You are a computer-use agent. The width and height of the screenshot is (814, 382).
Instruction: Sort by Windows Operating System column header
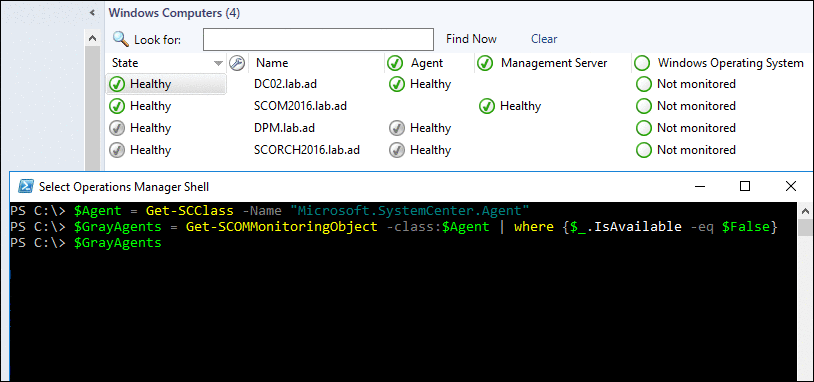(x=730, y=63)
